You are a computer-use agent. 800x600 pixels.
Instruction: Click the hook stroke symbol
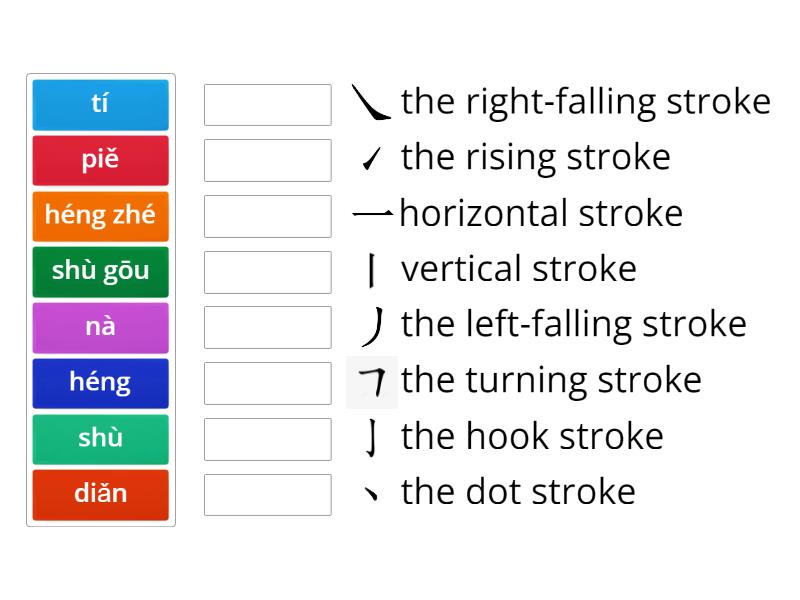tap(371, 435)
